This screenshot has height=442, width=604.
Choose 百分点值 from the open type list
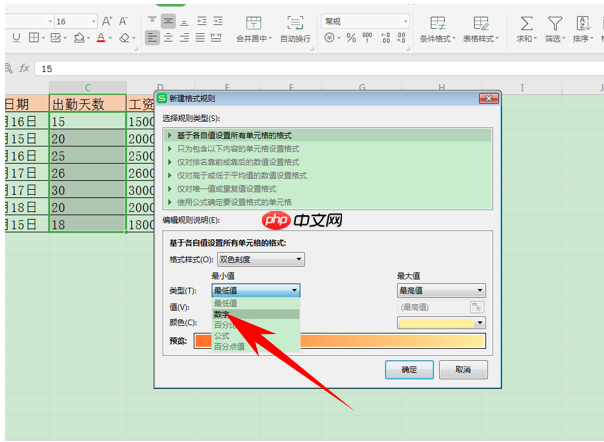pyautogui.click(x=229, y=346)
